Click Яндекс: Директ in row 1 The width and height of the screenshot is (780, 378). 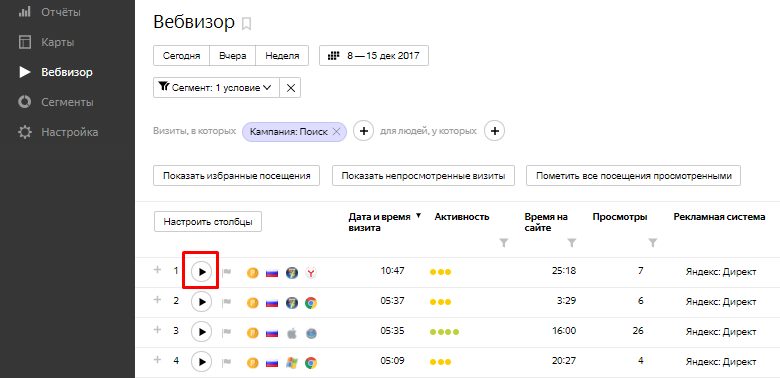click(721, 272)
